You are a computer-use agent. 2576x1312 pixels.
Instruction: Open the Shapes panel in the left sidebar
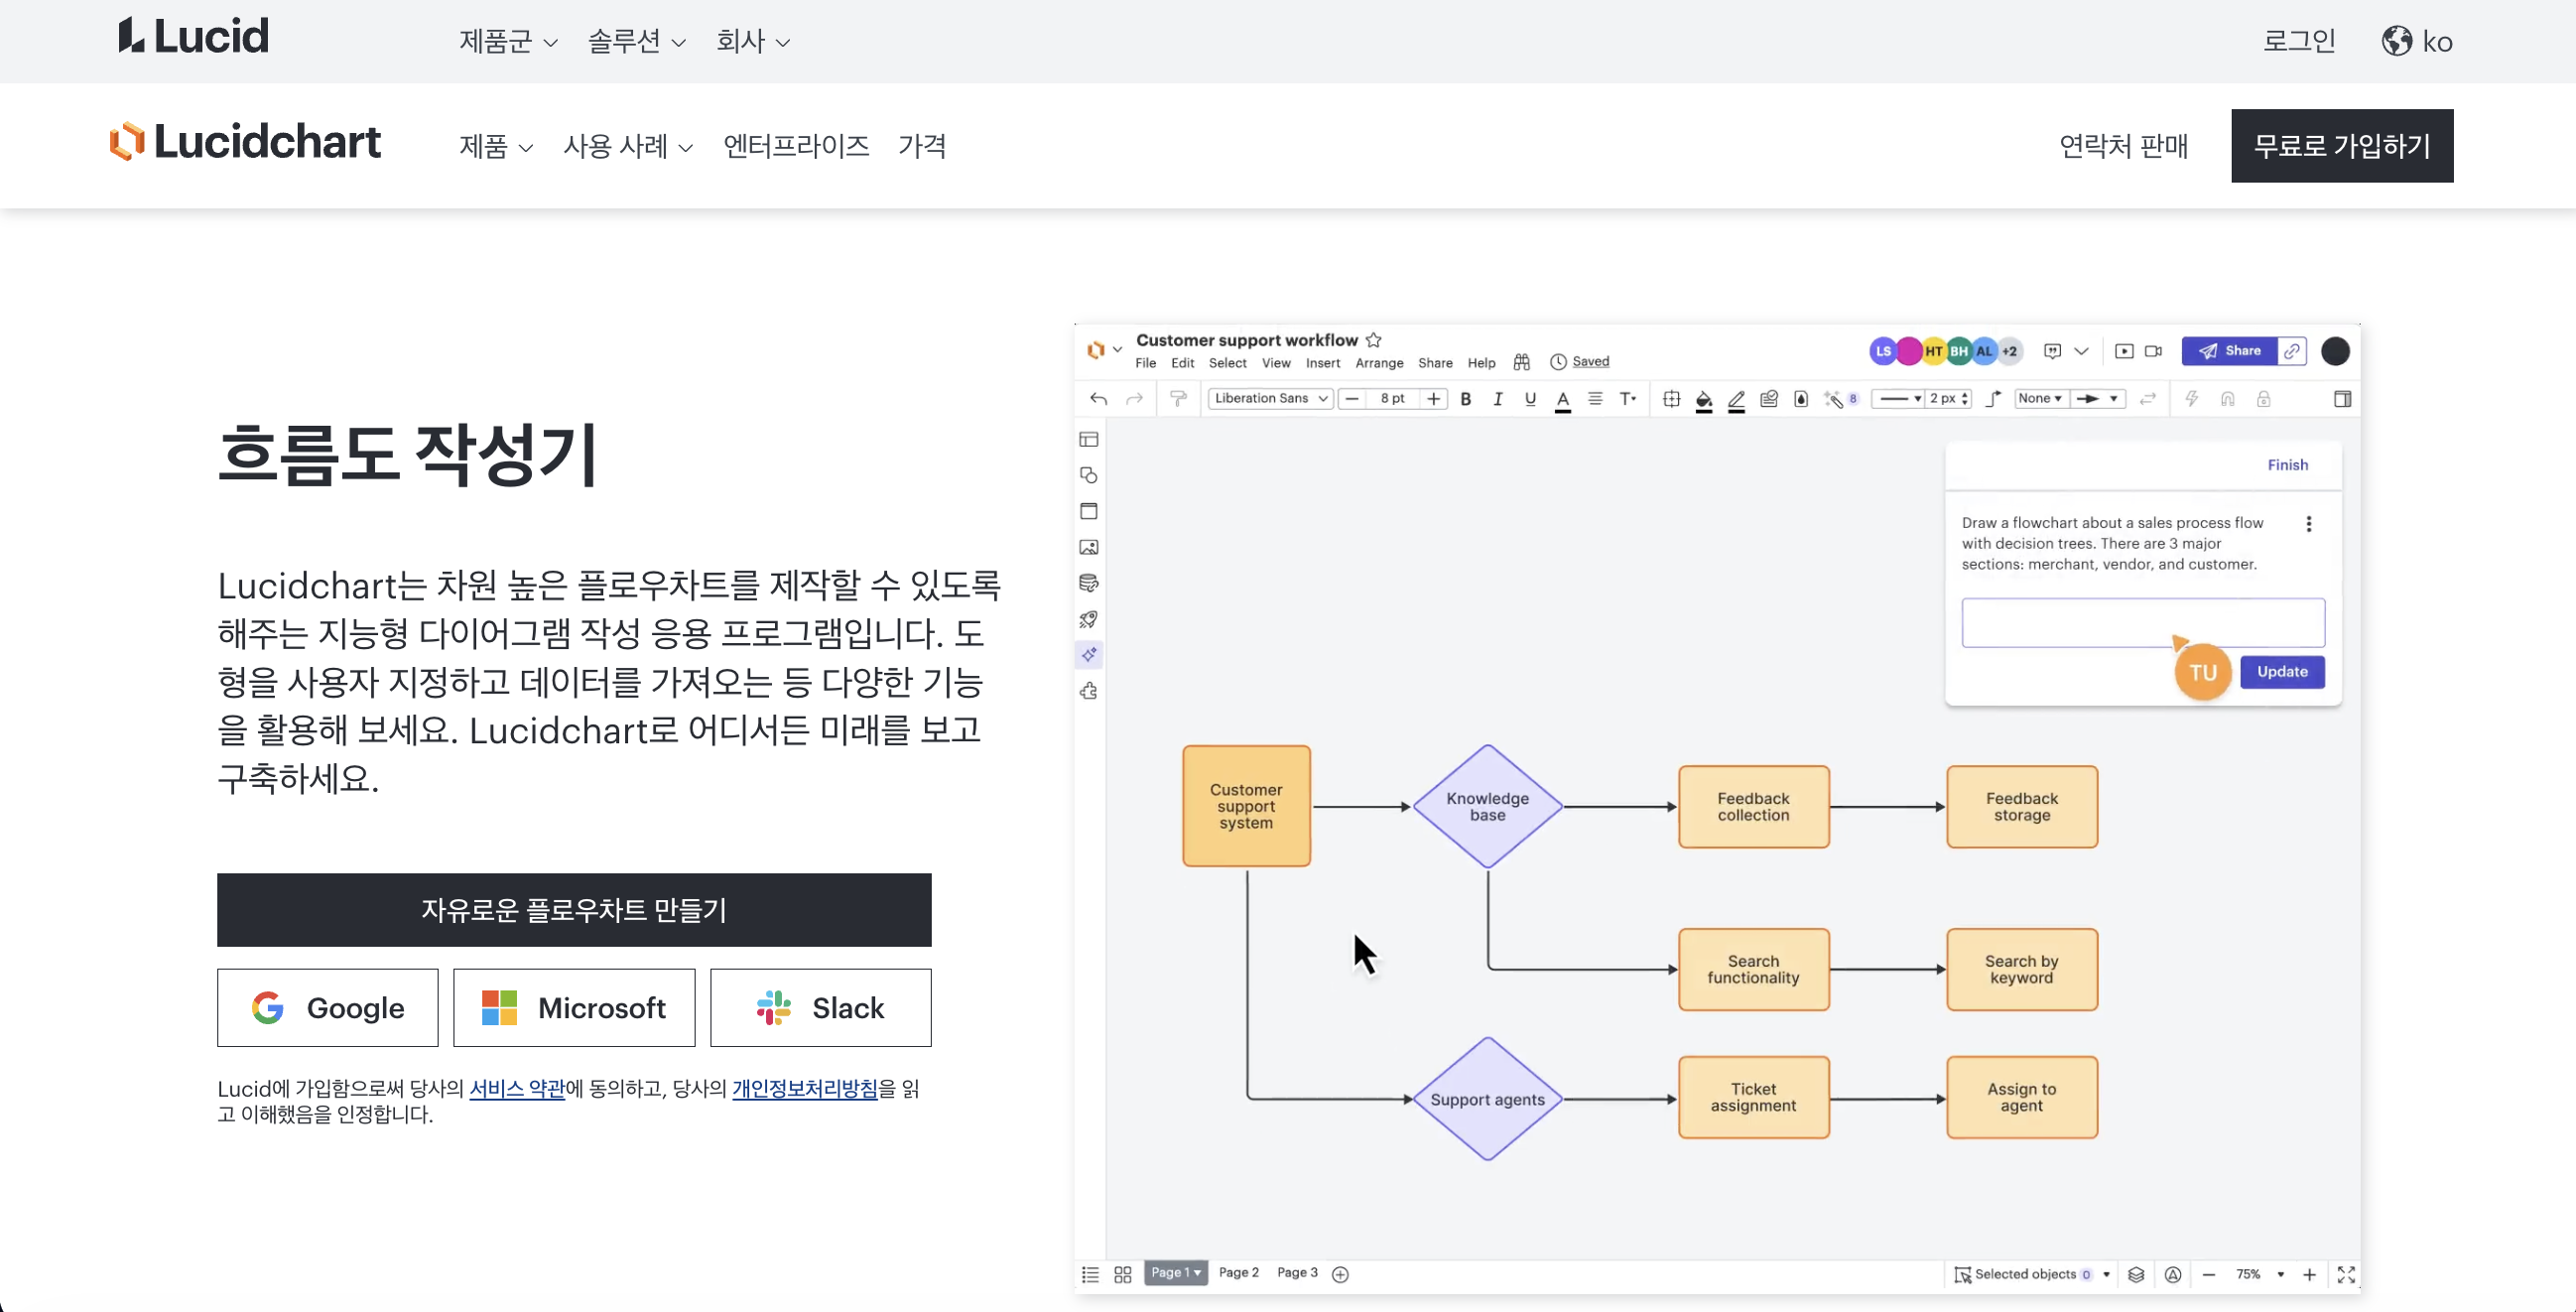coord(1088,475)
